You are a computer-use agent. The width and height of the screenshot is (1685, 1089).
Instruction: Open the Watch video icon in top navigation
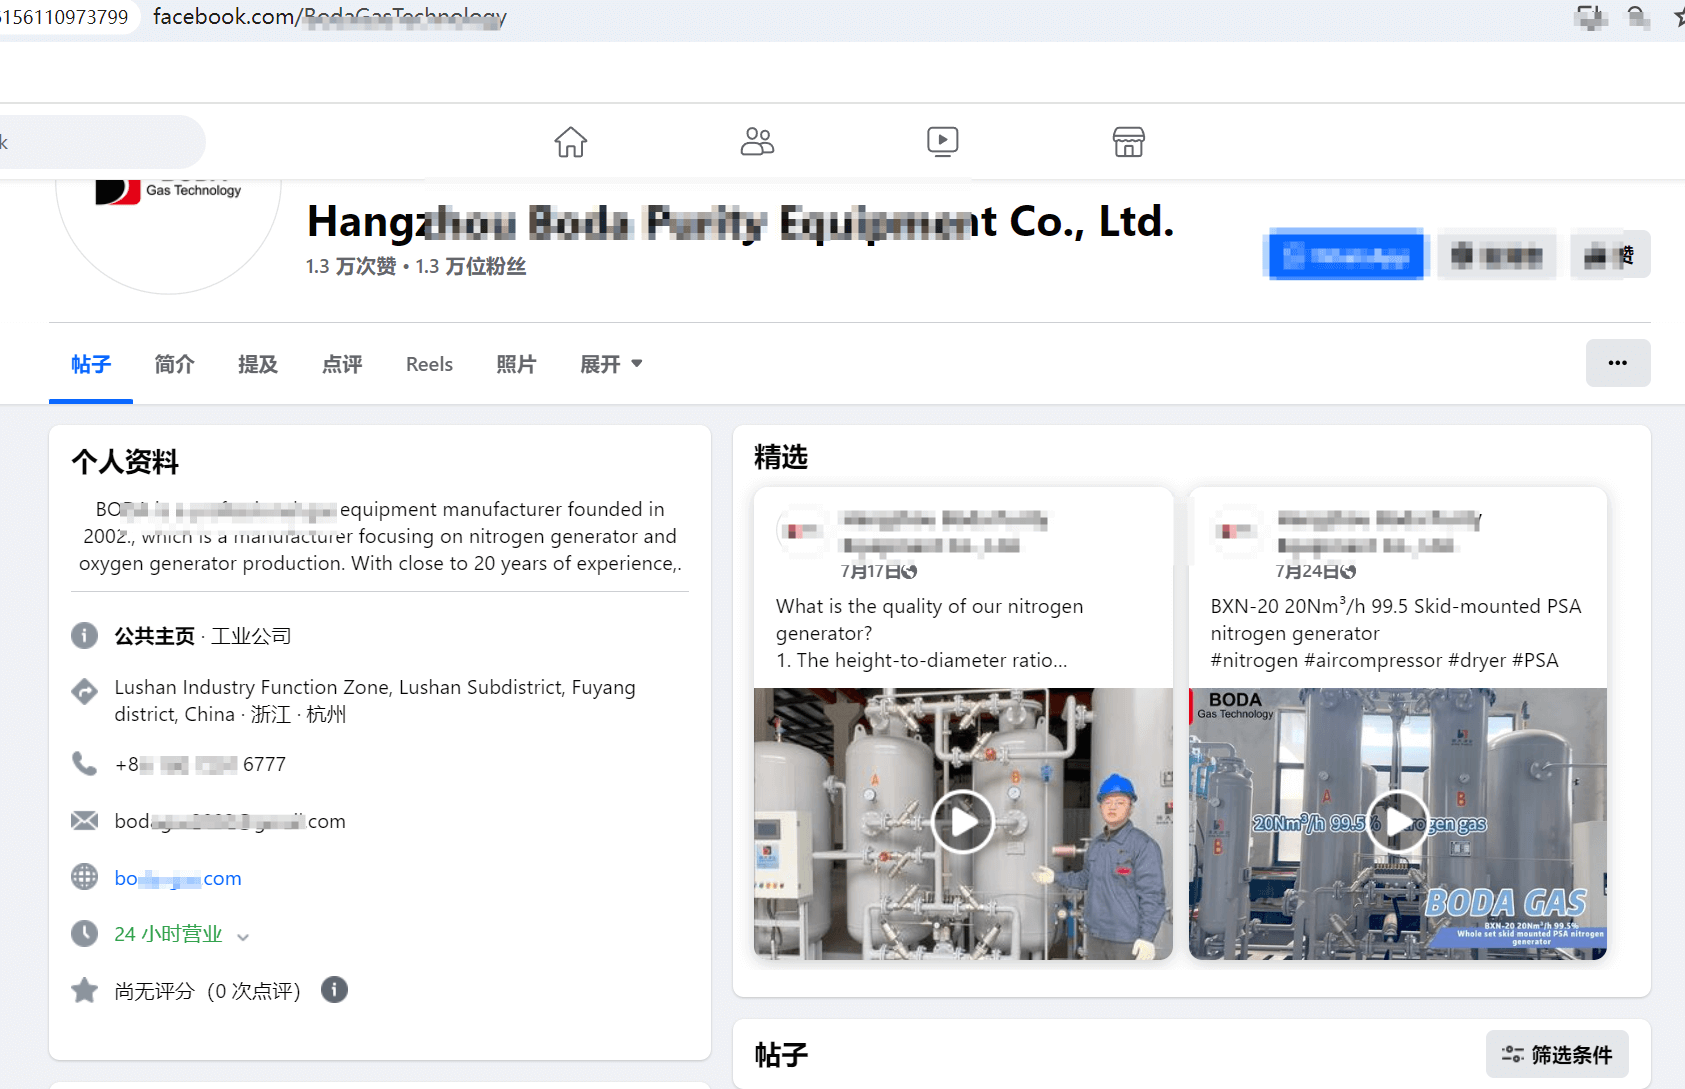pyautogui.click(x=943, y=142)
